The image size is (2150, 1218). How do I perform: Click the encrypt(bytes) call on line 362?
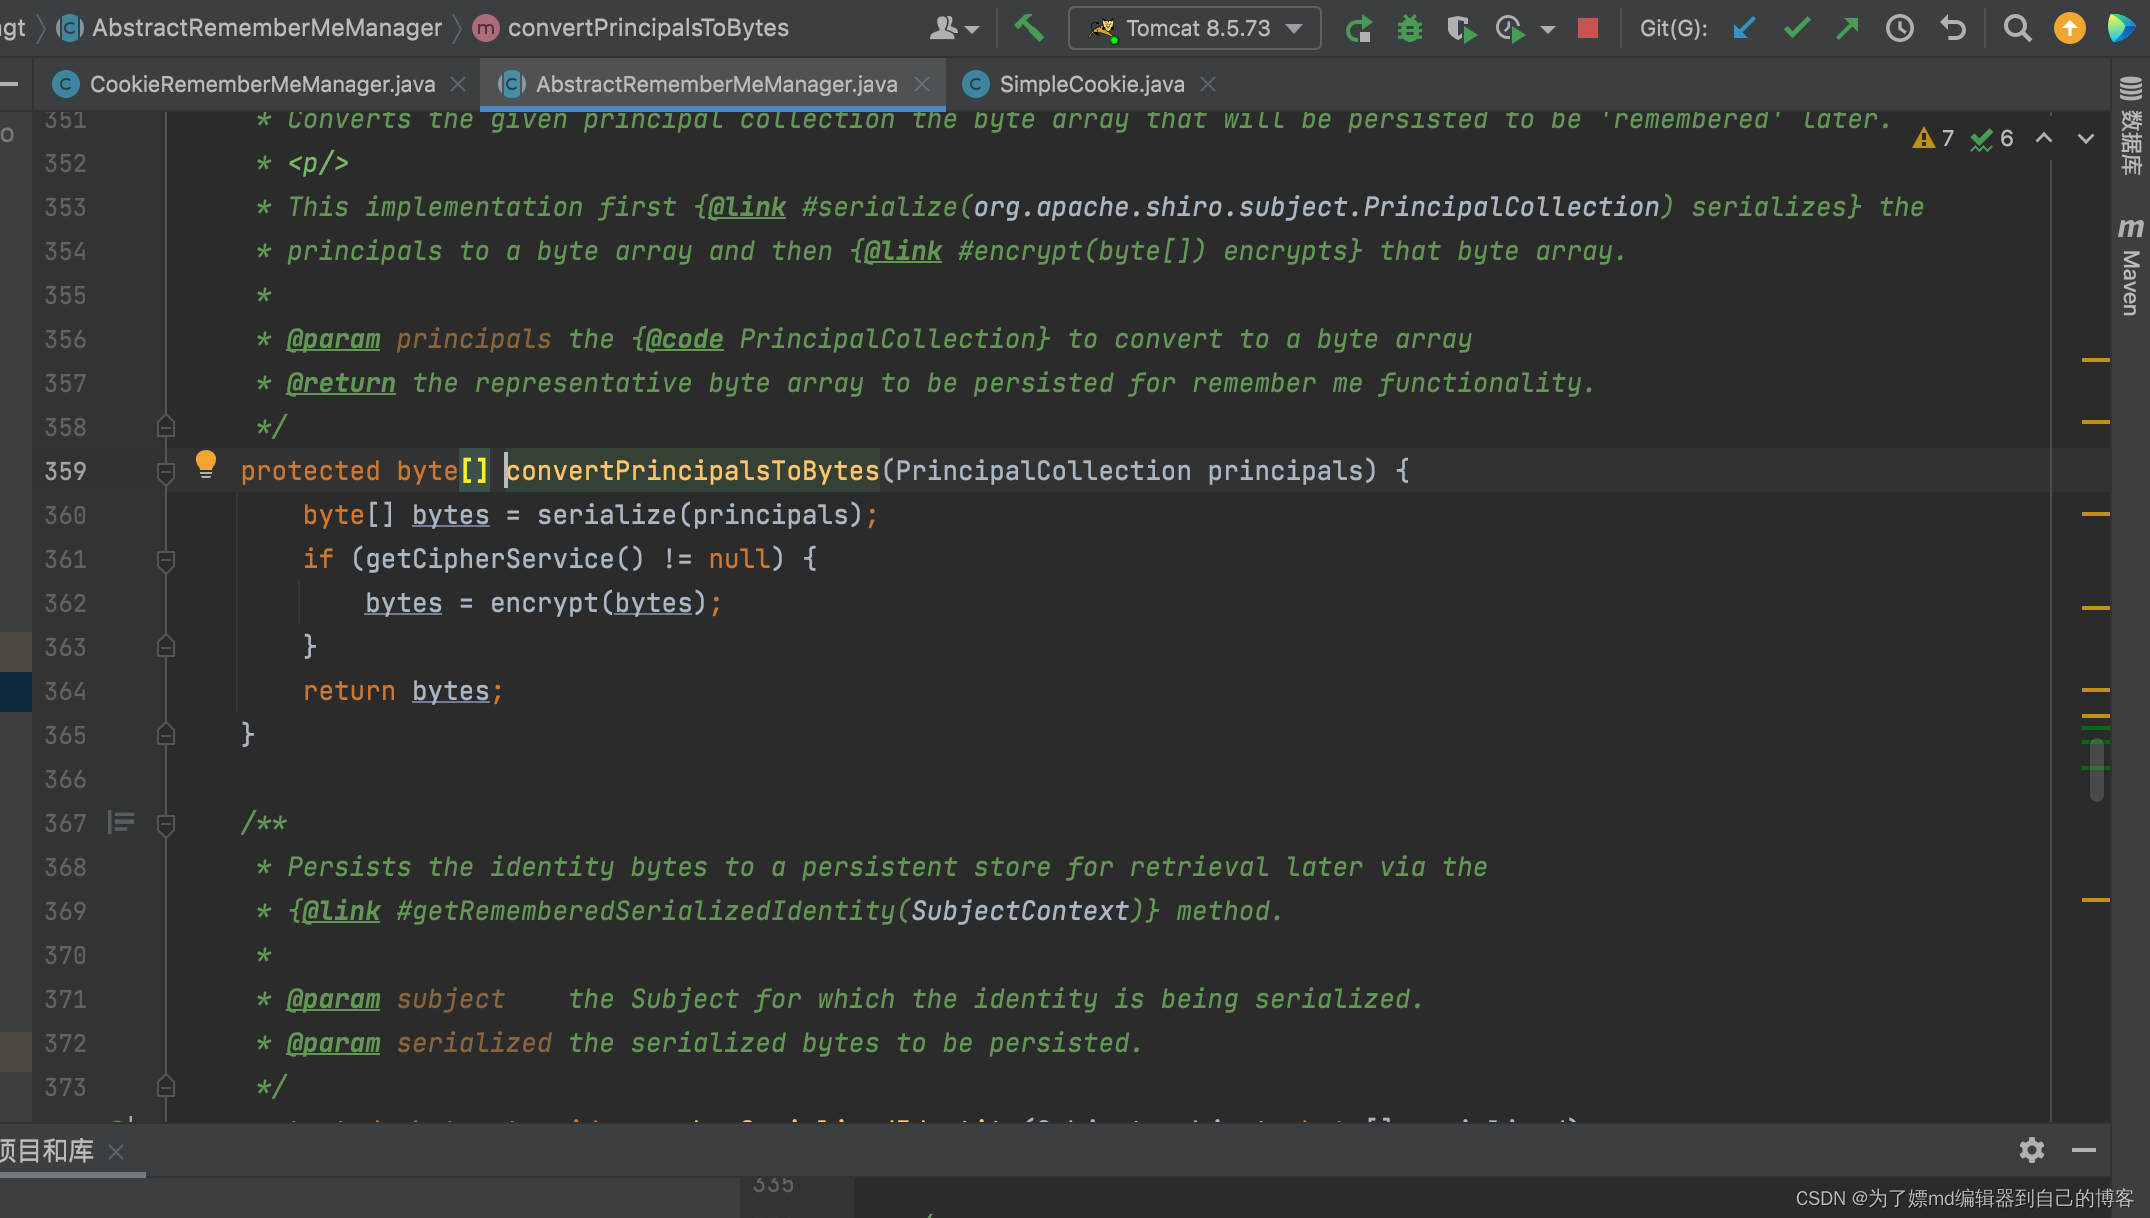598,603
